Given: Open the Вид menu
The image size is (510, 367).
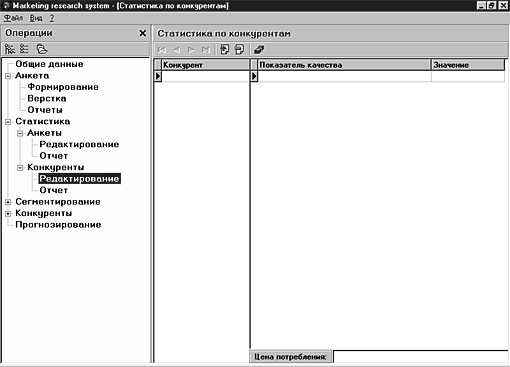Looking at the screenshot, I should click(x=36, y=18).
